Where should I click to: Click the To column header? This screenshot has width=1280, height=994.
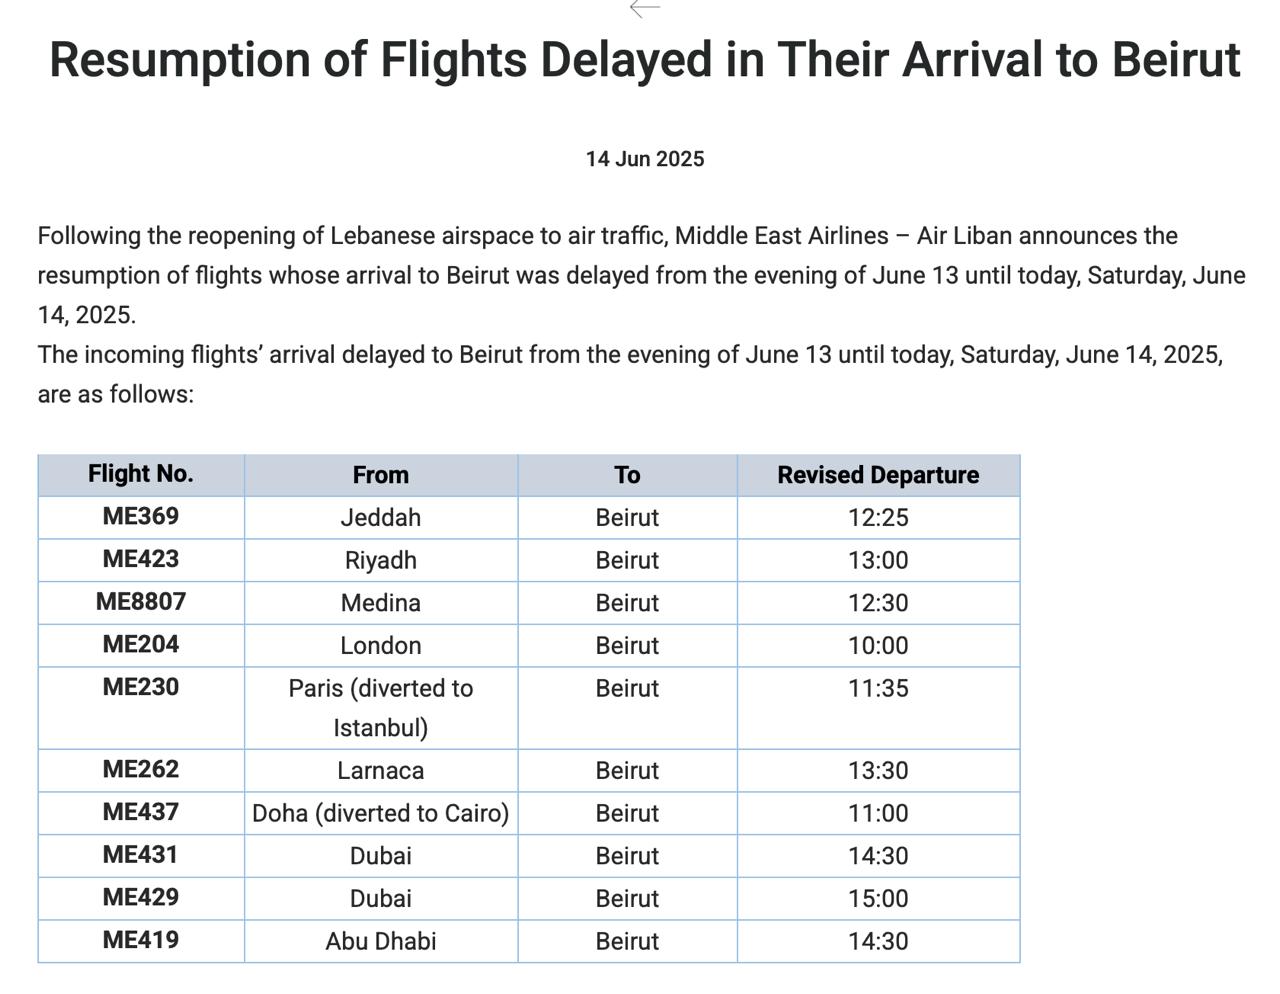click(x=627, y=475)
